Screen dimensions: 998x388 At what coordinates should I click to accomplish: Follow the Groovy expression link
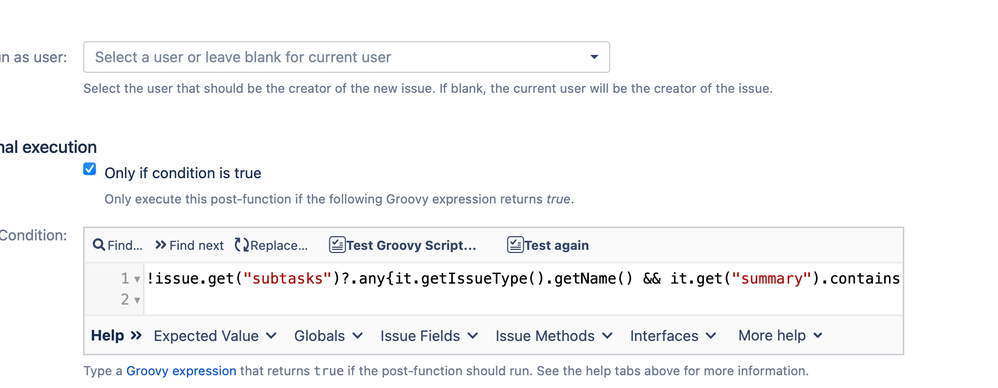click(181, 371)
